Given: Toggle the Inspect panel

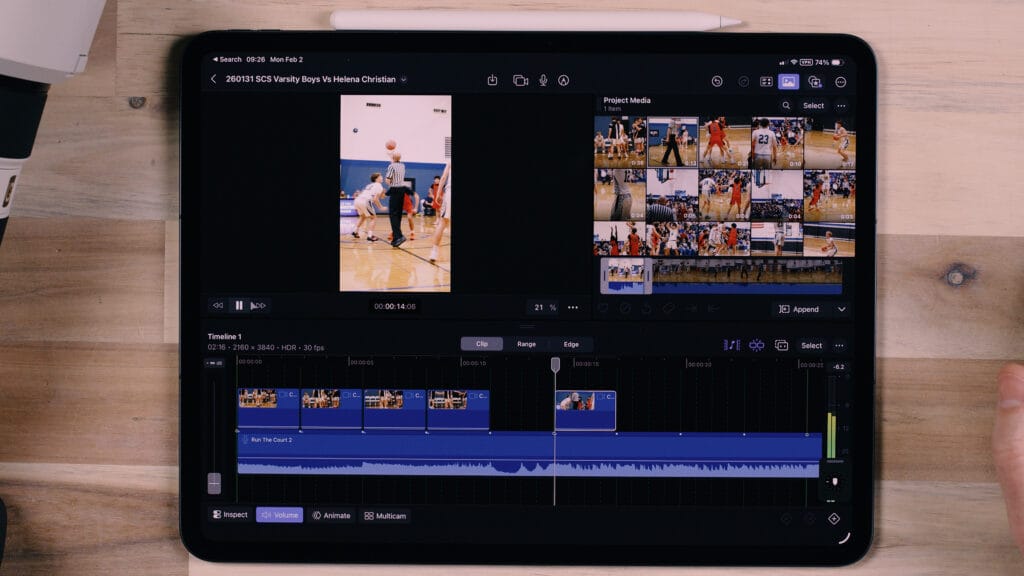Looking at the screenshot, I should (x=230, y=516).
